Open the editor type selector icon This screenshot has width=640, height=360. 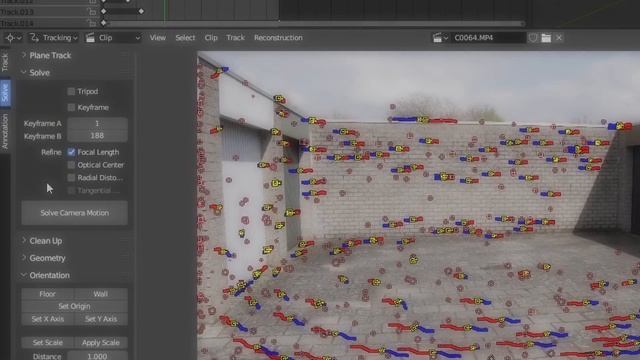13,38
